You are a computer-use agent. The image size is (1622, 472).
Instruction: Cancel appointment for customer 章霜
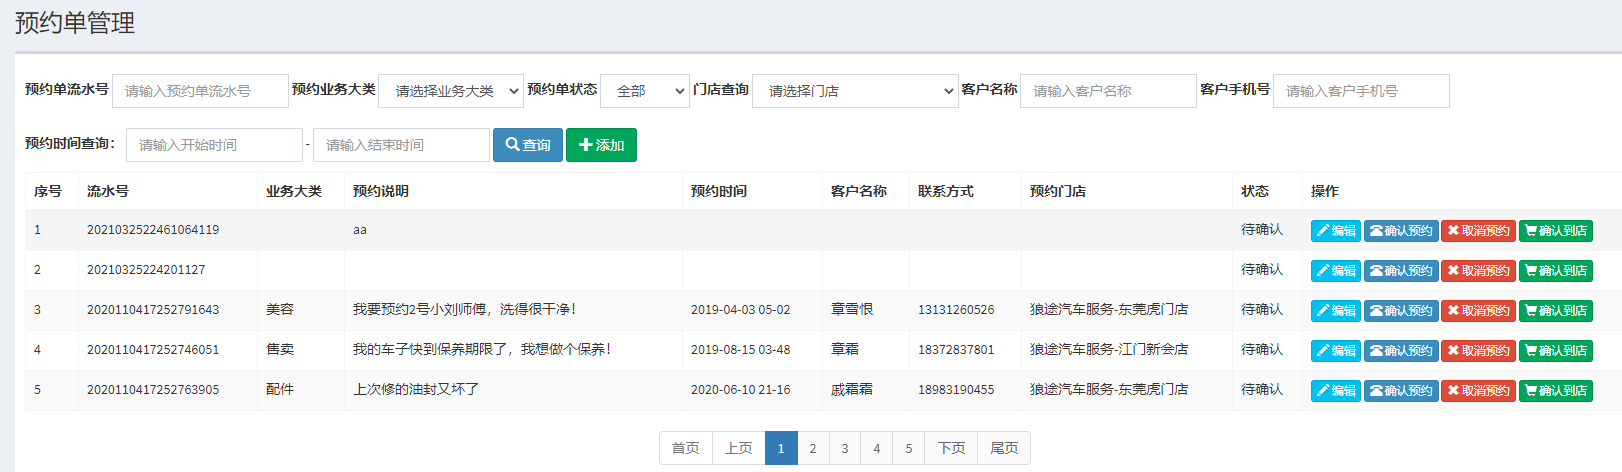(x=1478, y=351)
